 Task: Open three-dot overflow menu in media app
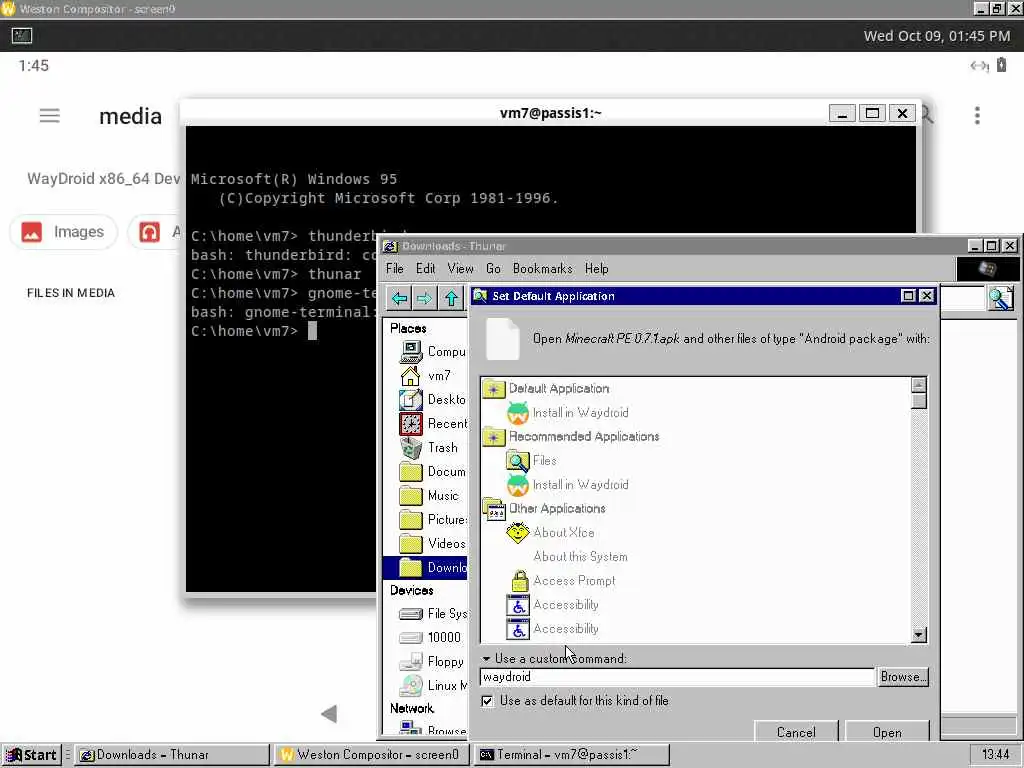click(977, 116)
